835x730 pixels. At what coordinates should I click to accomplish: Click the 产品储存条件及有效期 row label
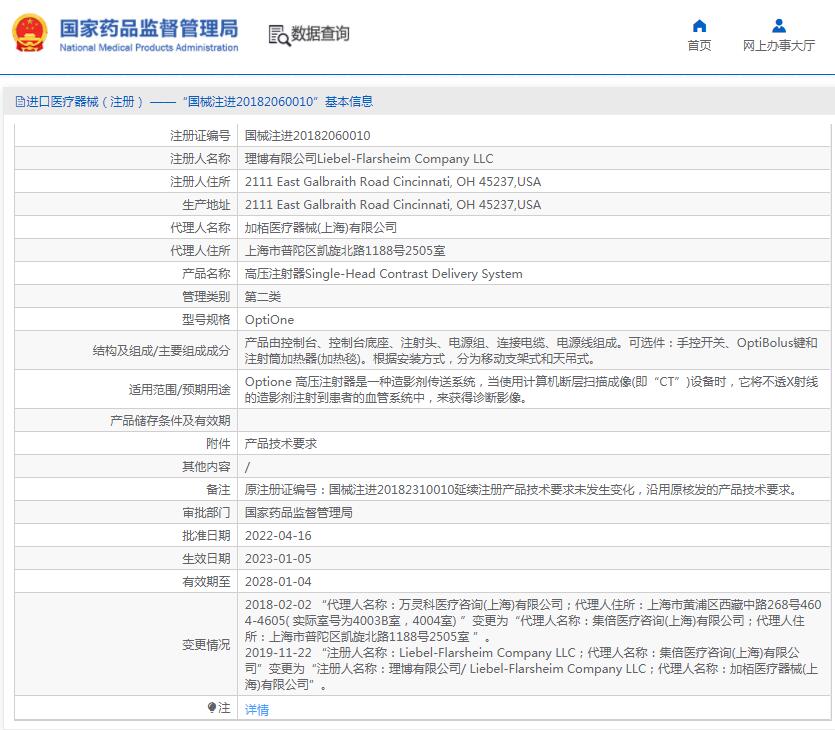coord(170,421)
